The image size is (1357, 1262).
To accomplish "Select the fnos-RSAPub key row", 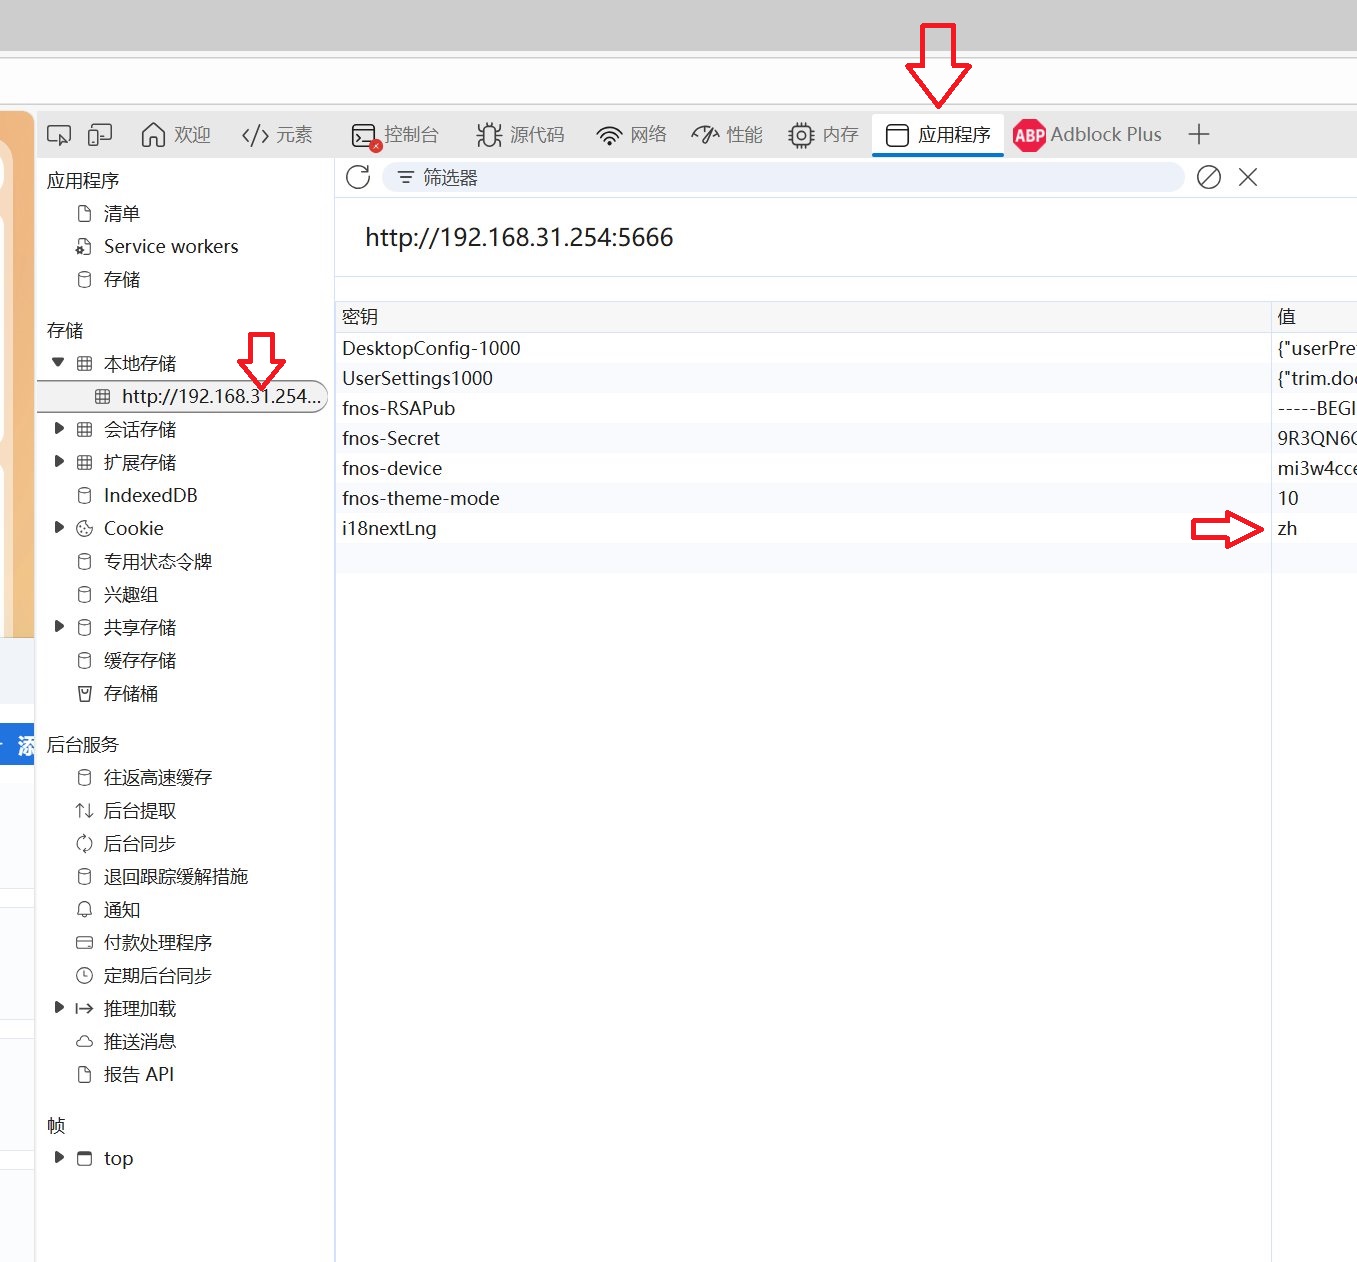I will tap(846, 409).
